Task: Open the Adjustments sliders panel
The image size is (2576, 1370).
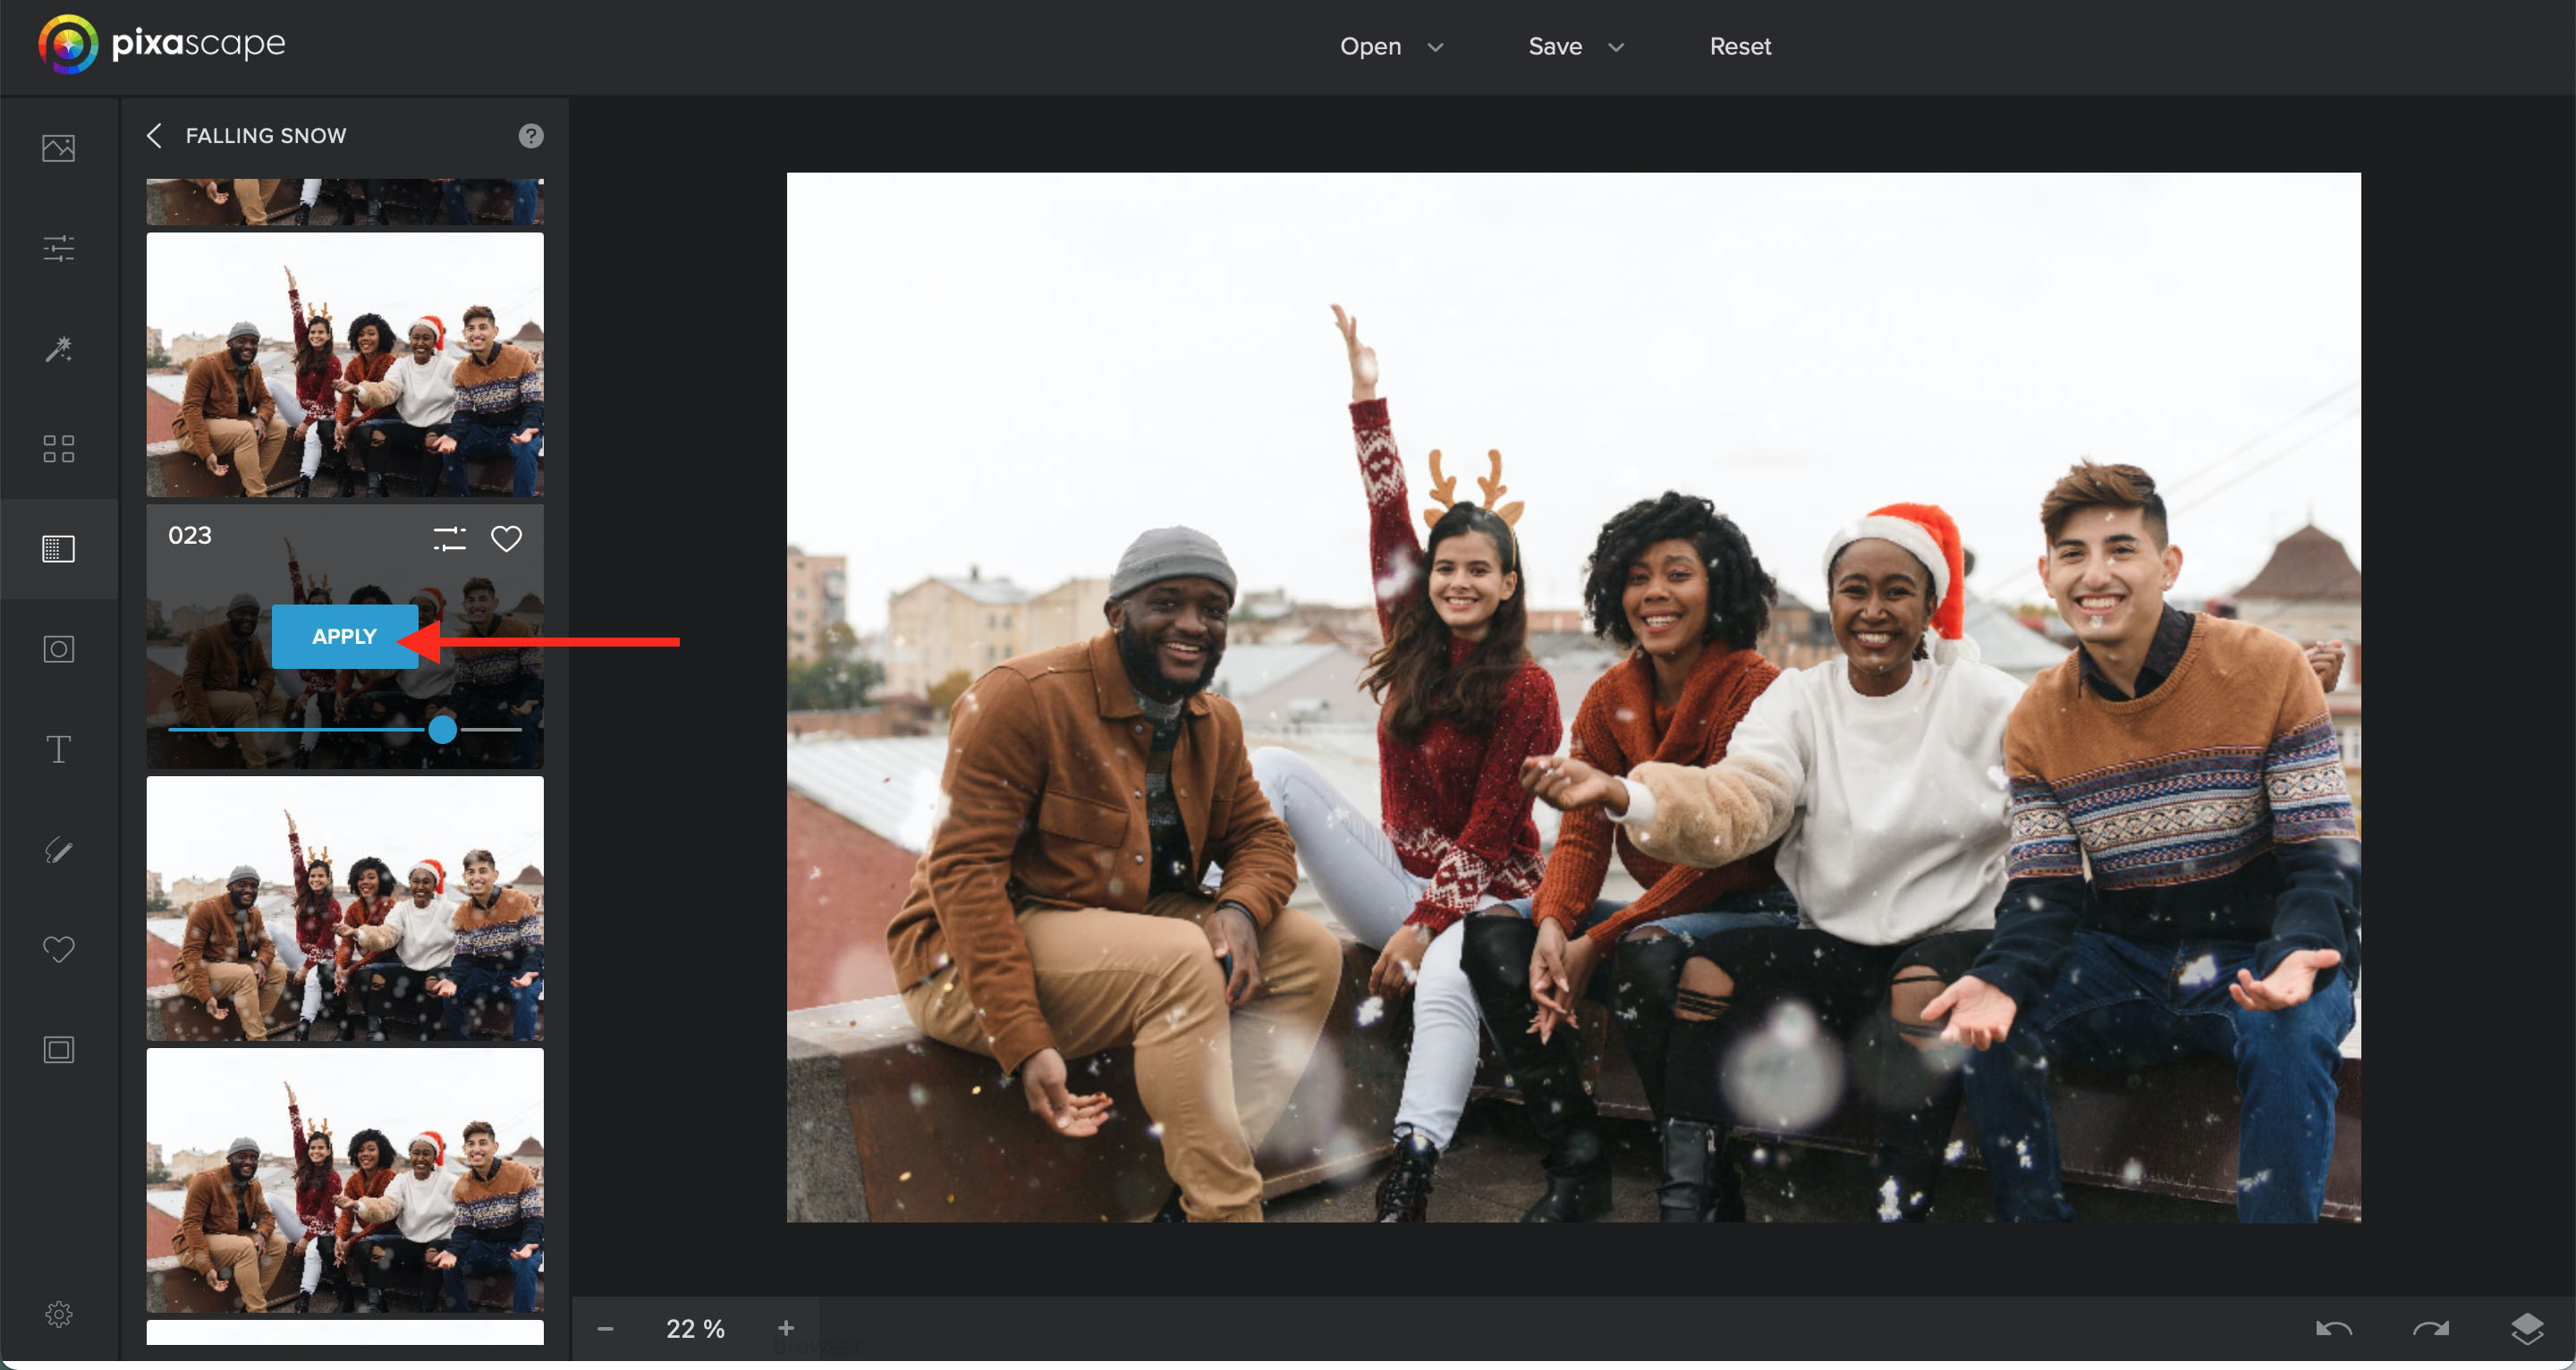Action: click(x=58, y=248)
